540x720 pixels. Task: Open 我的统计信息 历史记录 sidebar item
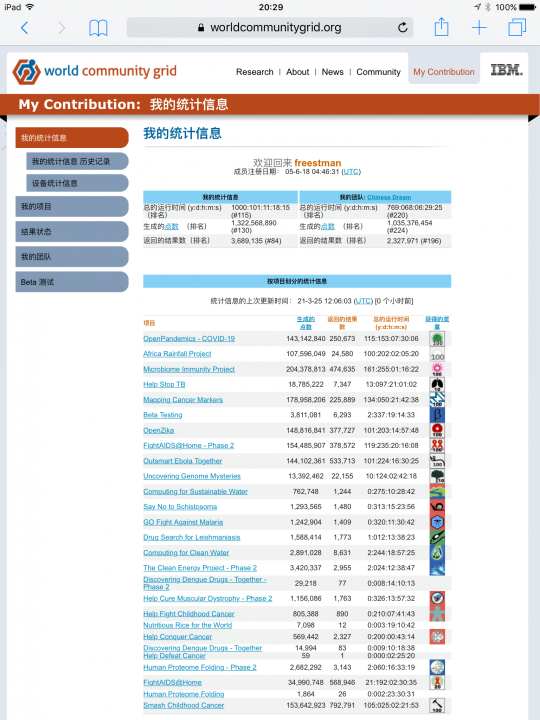point(77,162)
